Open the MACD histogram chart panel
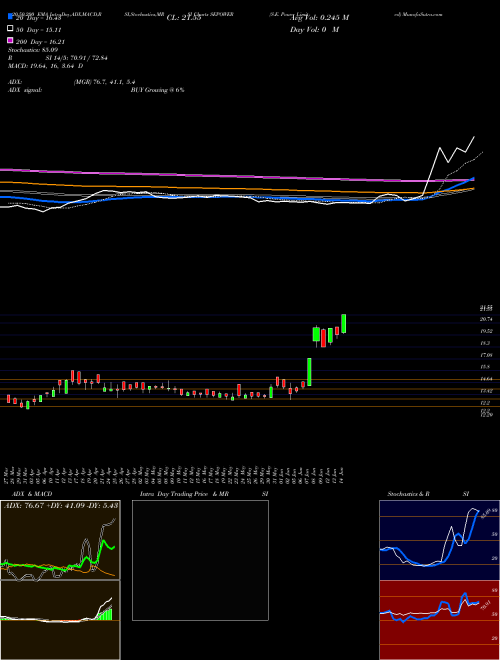 point(60,620)
